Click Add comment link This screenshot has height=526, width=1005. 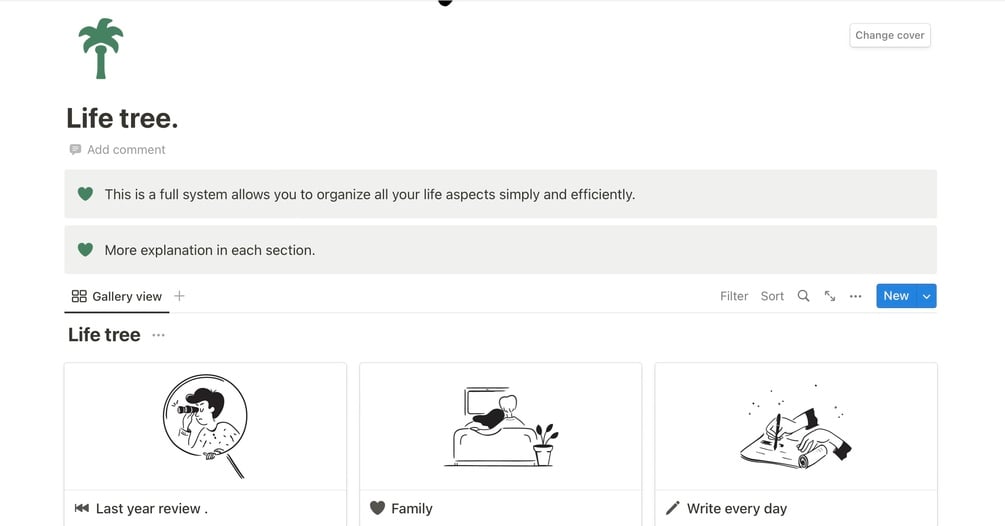point(126,150)
